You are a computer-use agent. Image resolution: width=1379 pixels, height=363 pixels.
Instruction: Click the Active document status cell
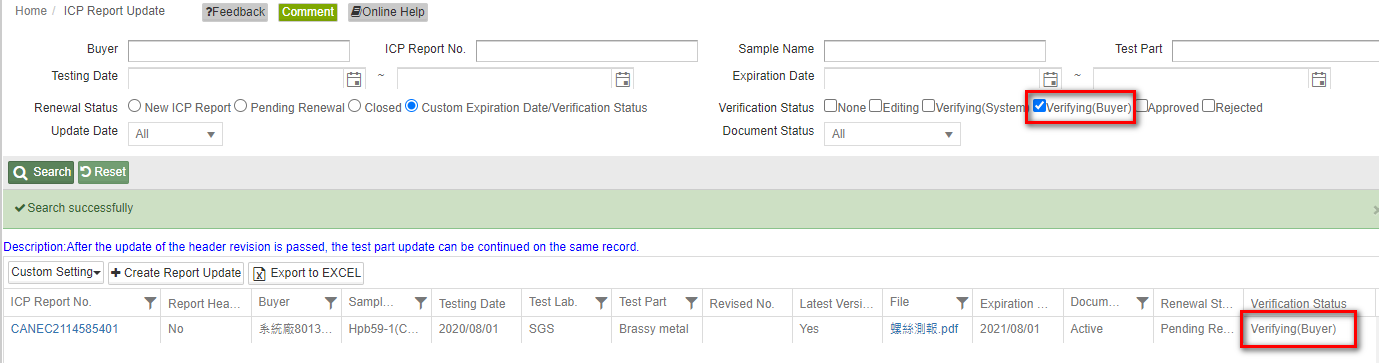(x=1087, y=329)
